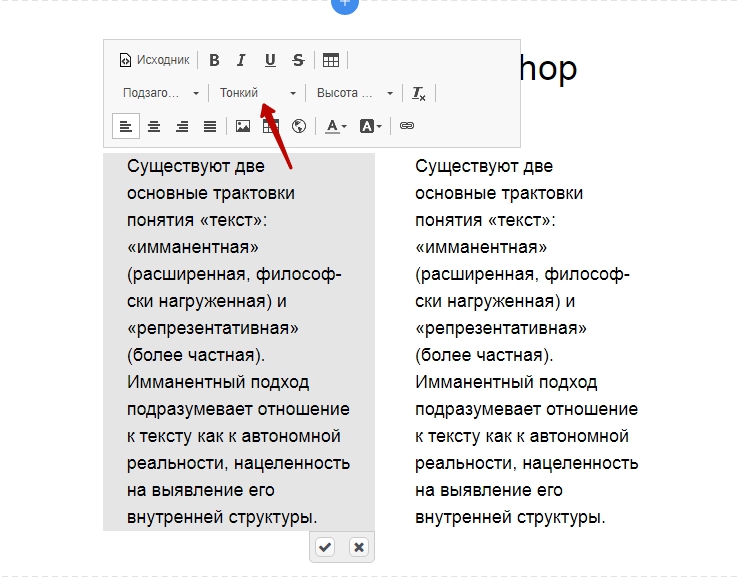The height and width of the screenshot is (577, 740).
Task: Confirm changes with checkmark button
Action: [x=325, y=547]
